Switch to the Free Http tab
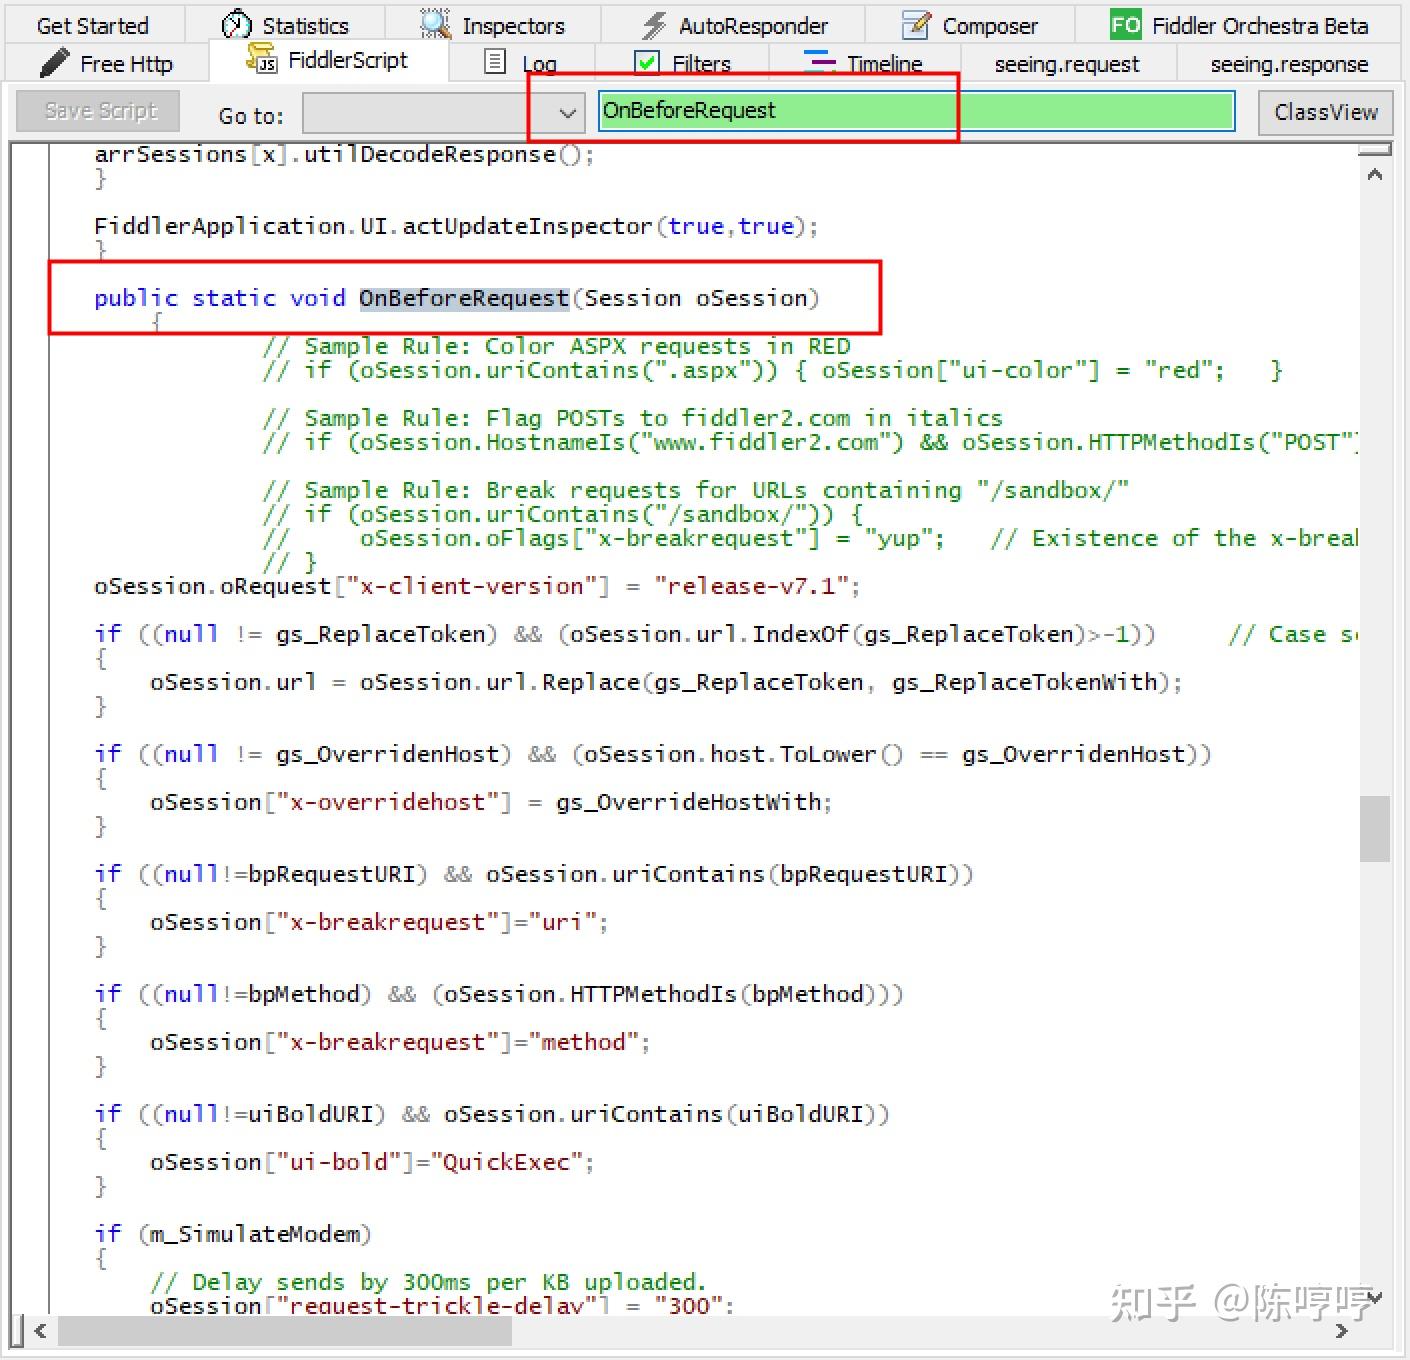The image size is (1410, 1360). pyautogui.click(x=107, y=63)
